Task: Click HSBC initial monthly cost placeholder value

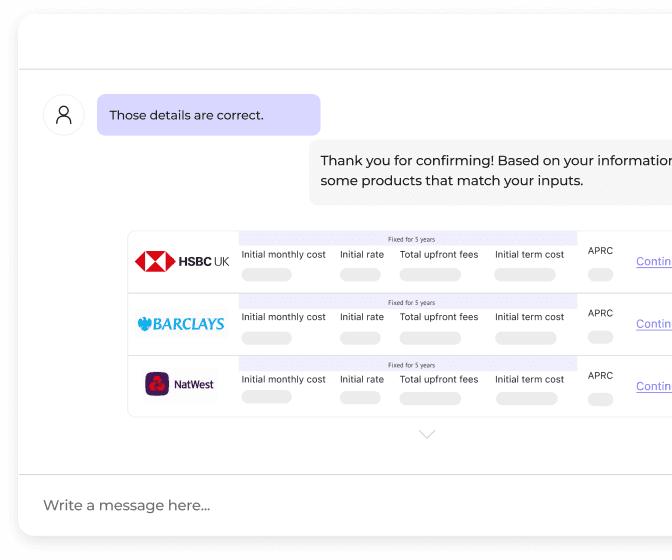Action: pyautogui.click(x=267, y=275)
